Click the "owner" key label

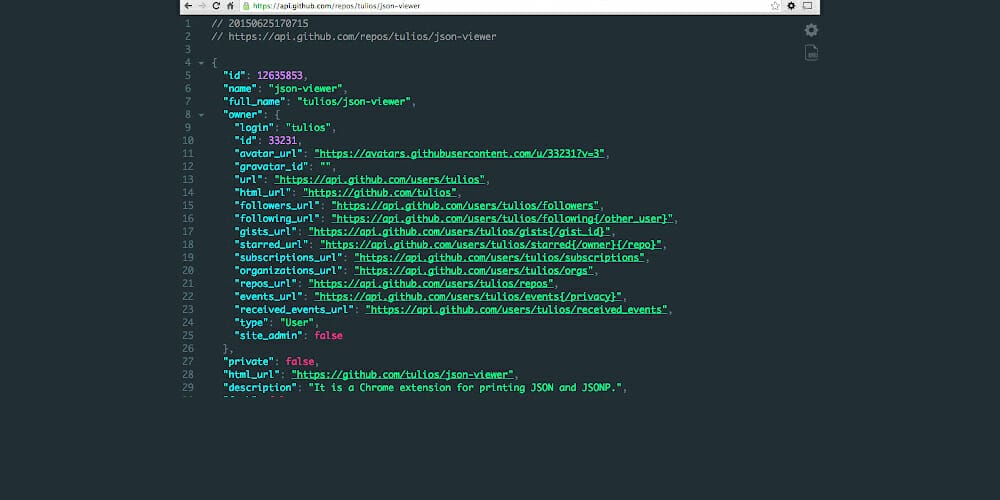tap(242, 115)
